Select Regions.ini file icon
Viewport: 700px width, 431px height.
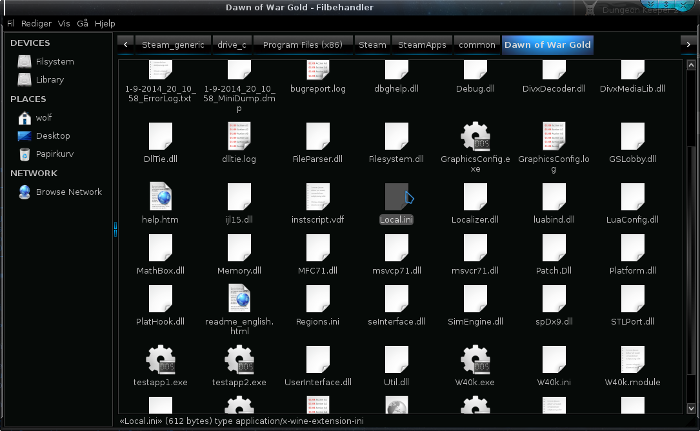[x=318, y=298]
